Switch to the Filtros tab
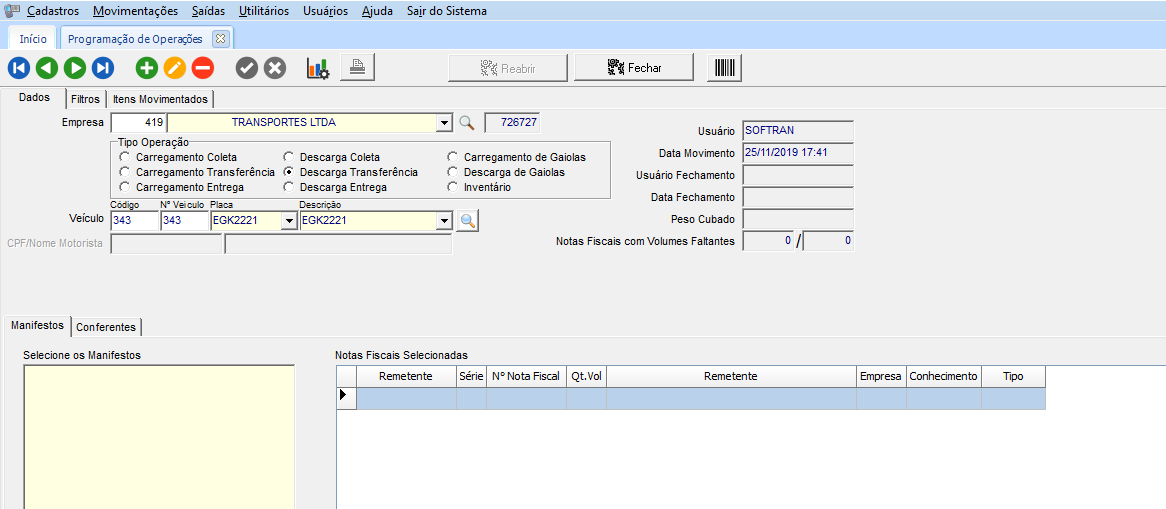Viewport: 1166px width, 509px height. tap(86, 99)
